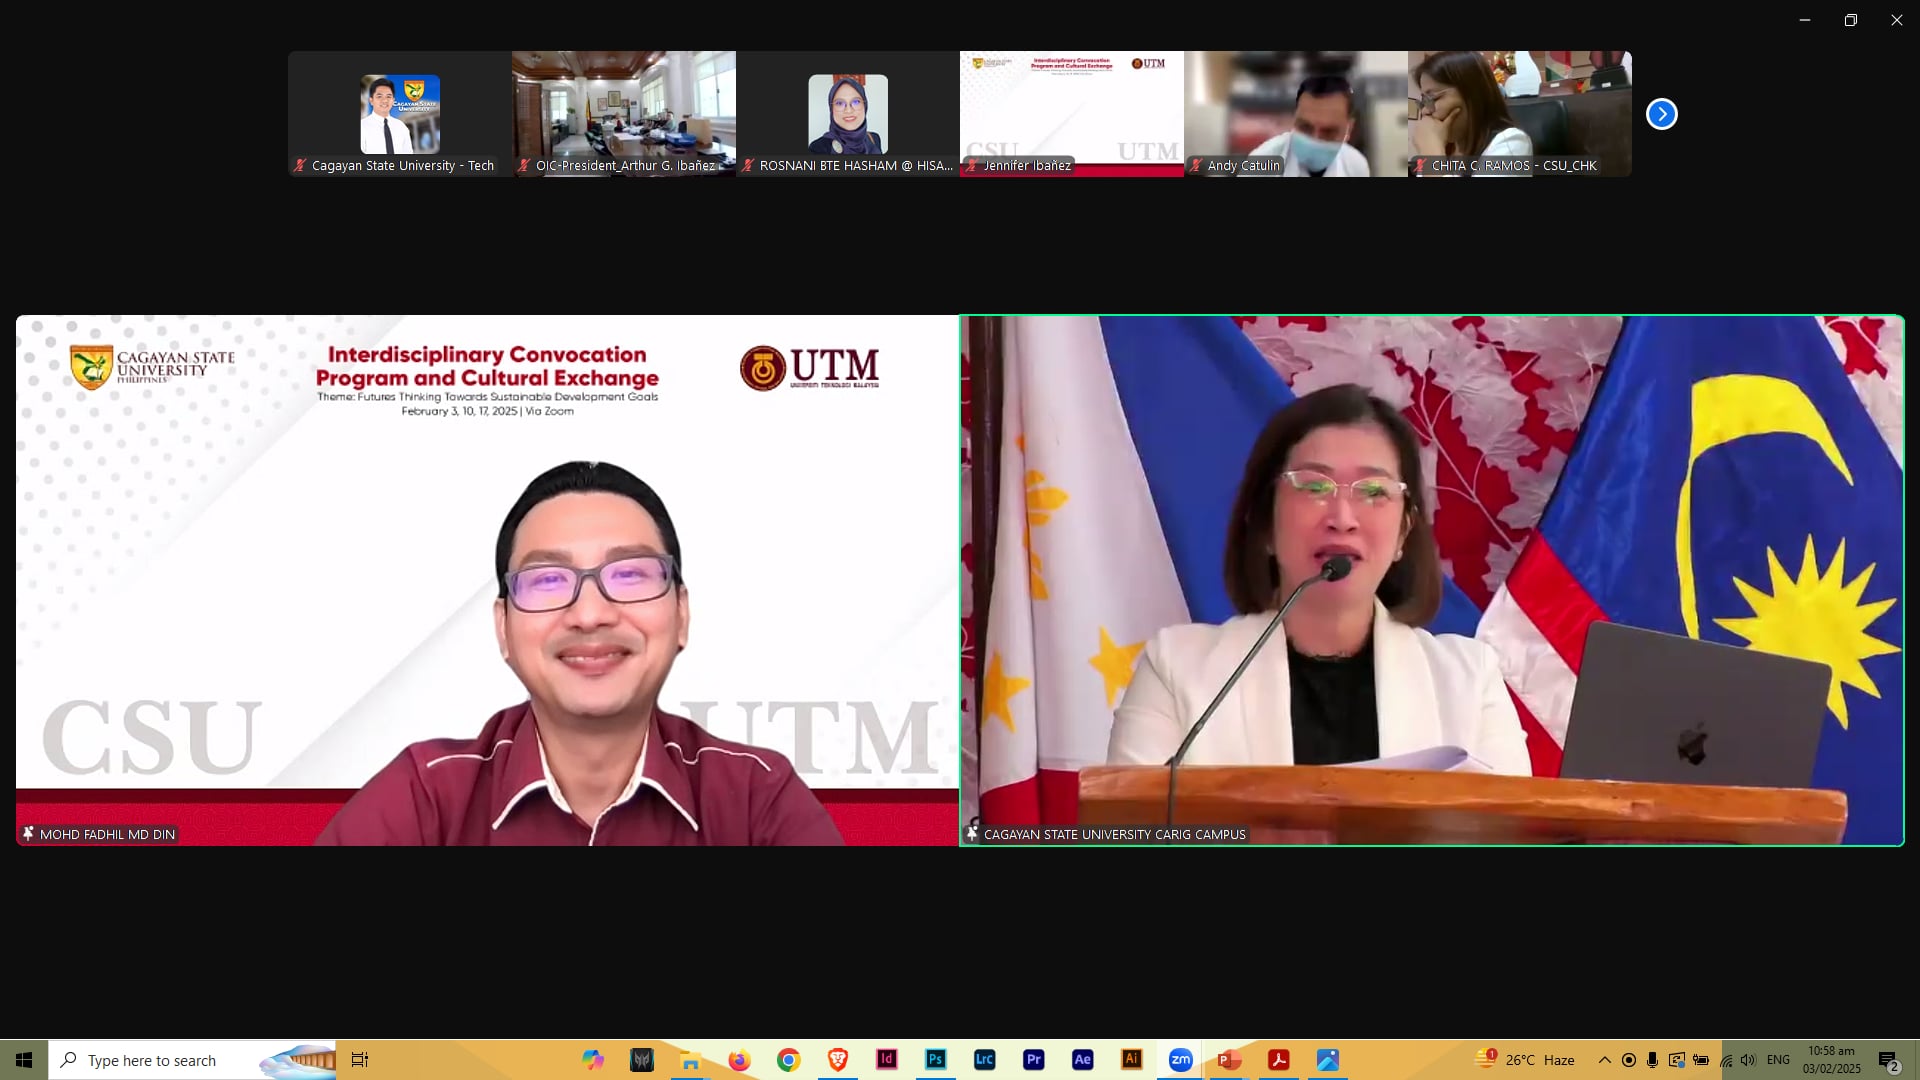The image size is (1920, 1080).
Task: Open File Explorer from taskbar
Action: pos(691,1060)
